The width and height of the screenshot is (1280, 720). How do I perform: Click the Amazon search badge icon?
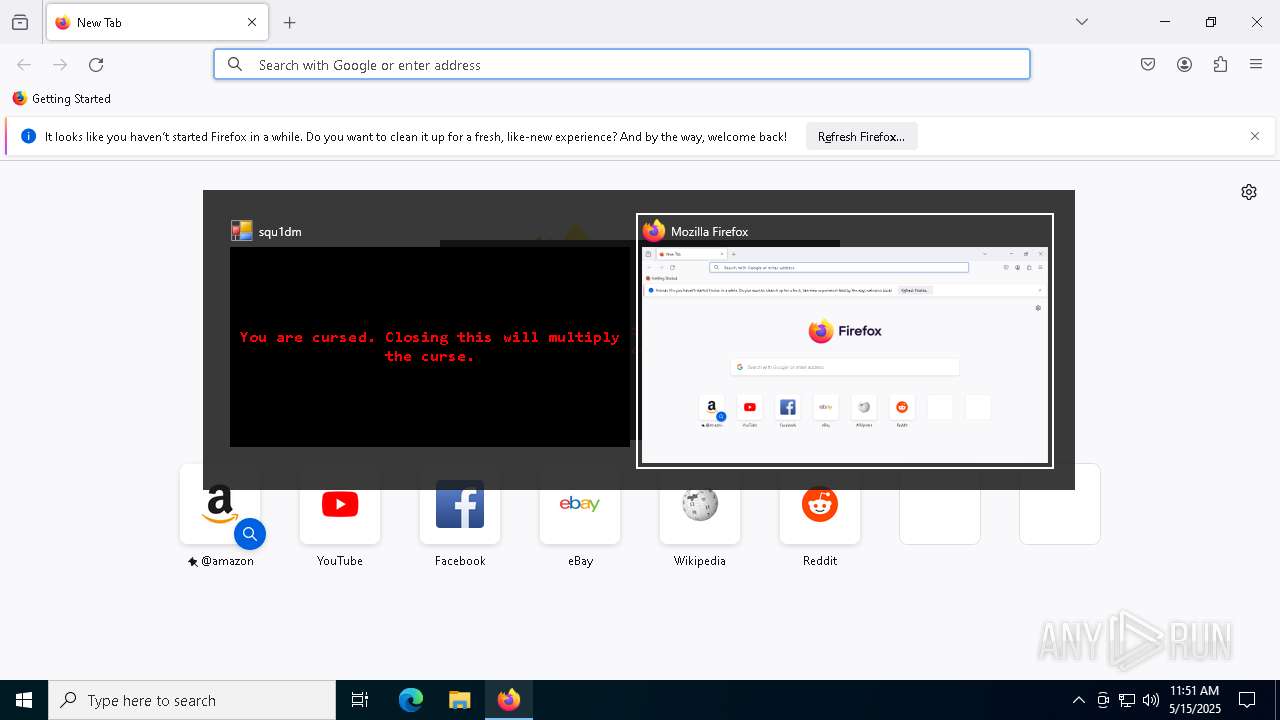tap(250, 535)
